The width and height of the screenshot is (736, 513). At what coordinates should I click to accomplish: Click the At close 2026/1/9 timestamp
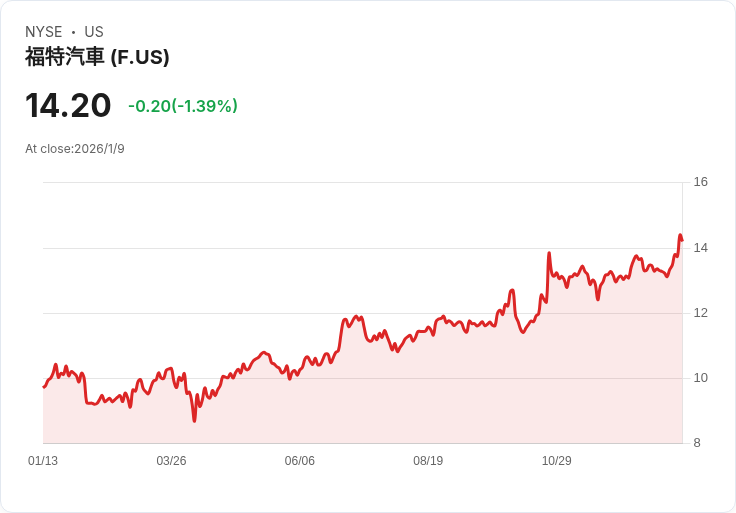coord(75,149)
